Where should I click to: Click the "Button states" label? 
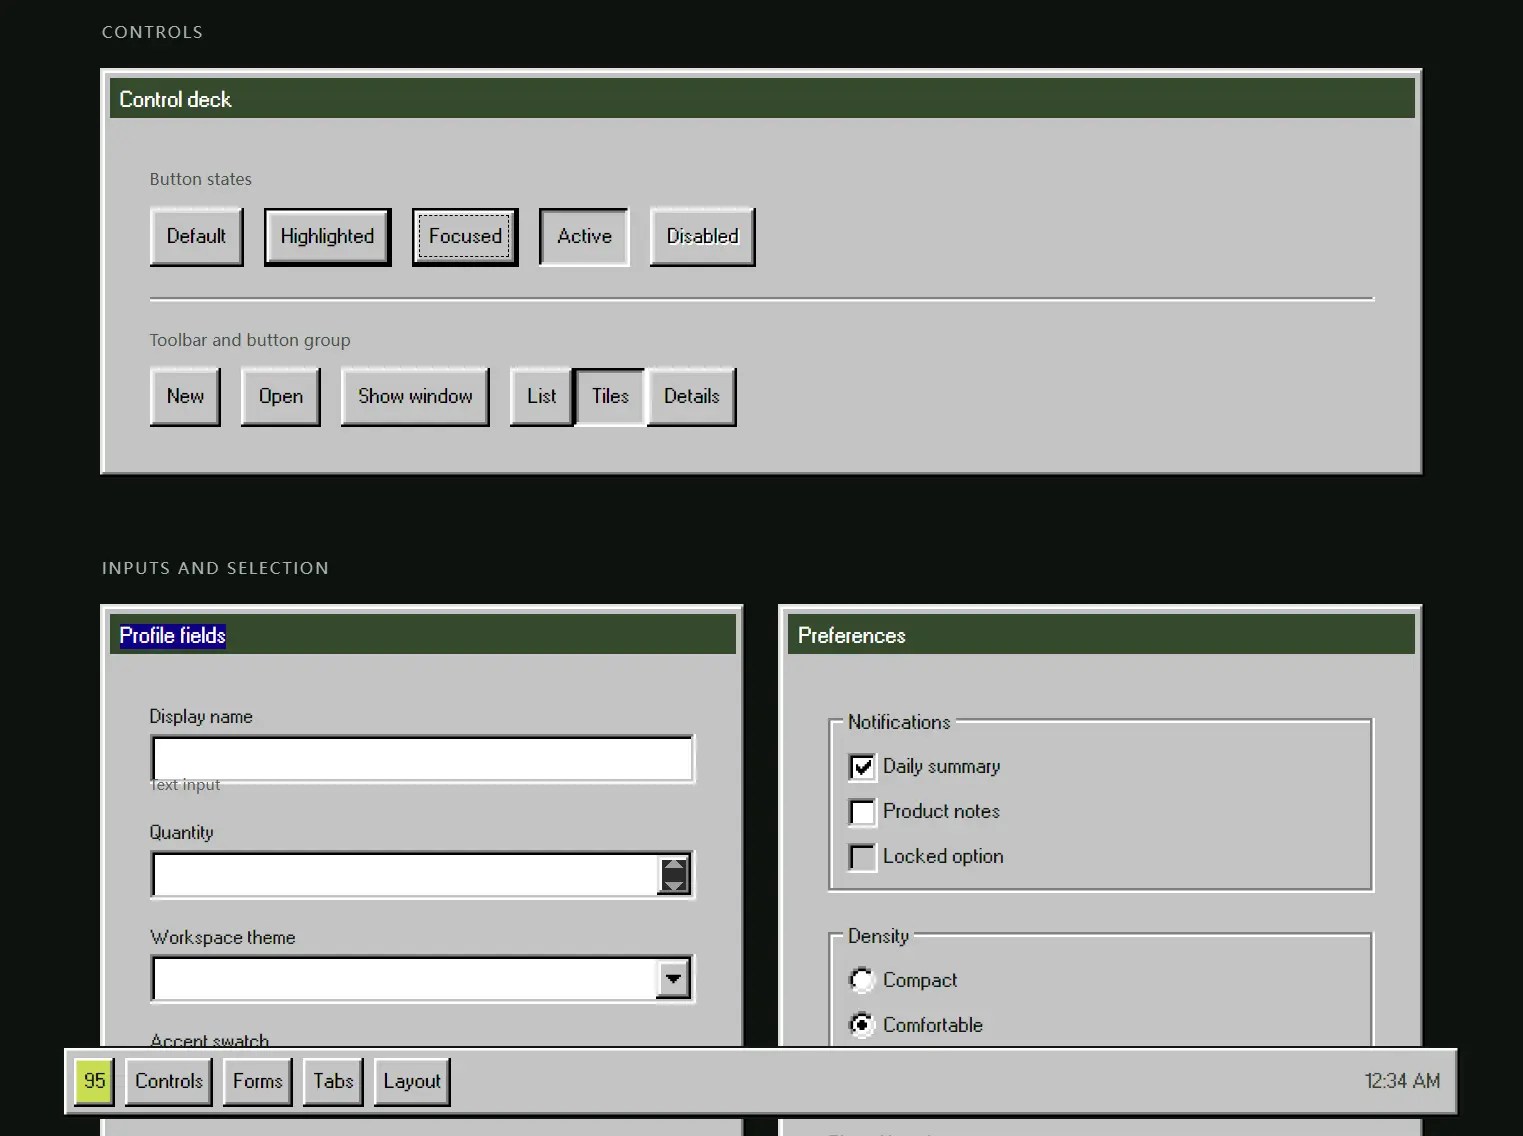[x=201, y=179]
